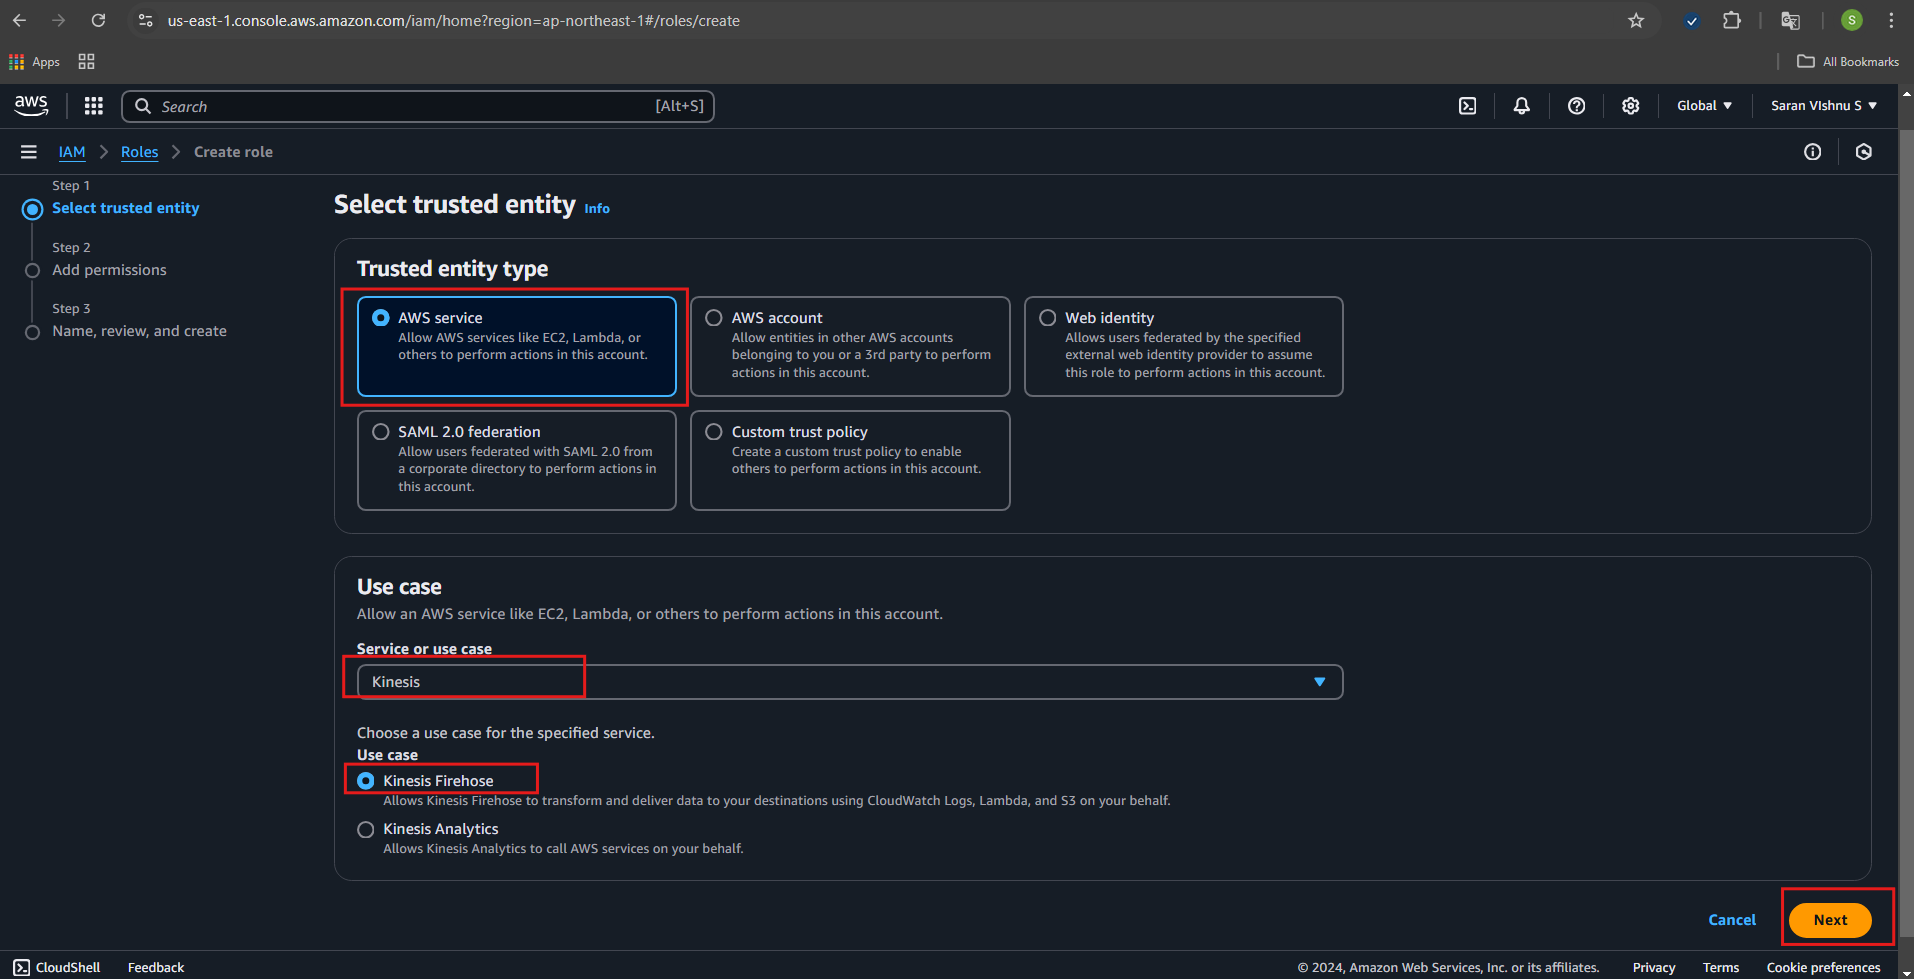The height and width of the screenshot is (979, 1914).
Task: Click the AWS logo home icon
Action: [x=31, y=105]
